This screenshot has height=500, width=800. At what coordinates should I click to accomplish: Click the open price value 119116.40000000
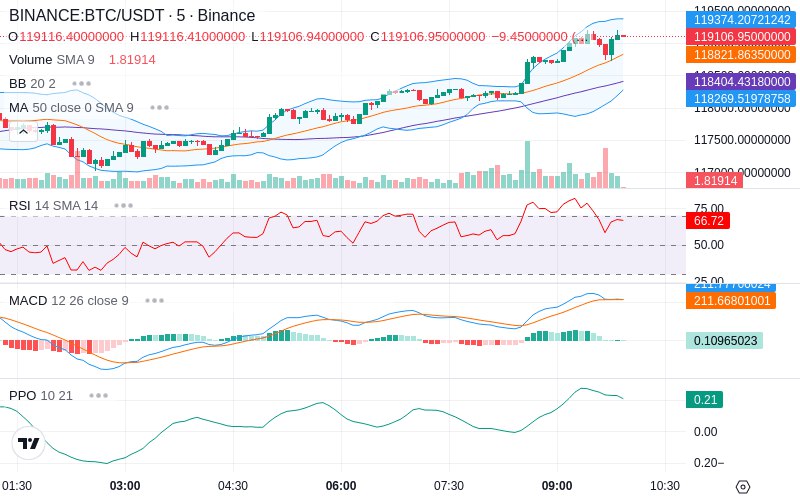click(x=71, y=37)
